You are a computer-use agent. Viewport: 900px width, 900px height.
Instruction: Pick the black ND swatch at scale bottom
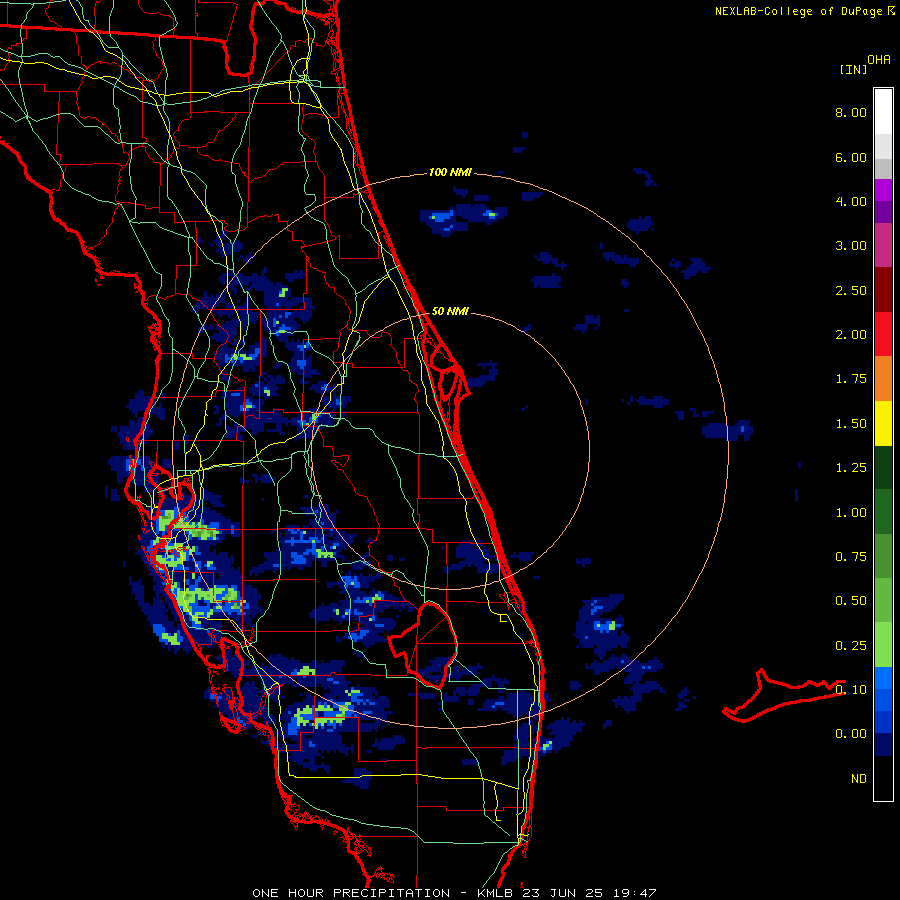pyautogui.click(x=883, y=778)
